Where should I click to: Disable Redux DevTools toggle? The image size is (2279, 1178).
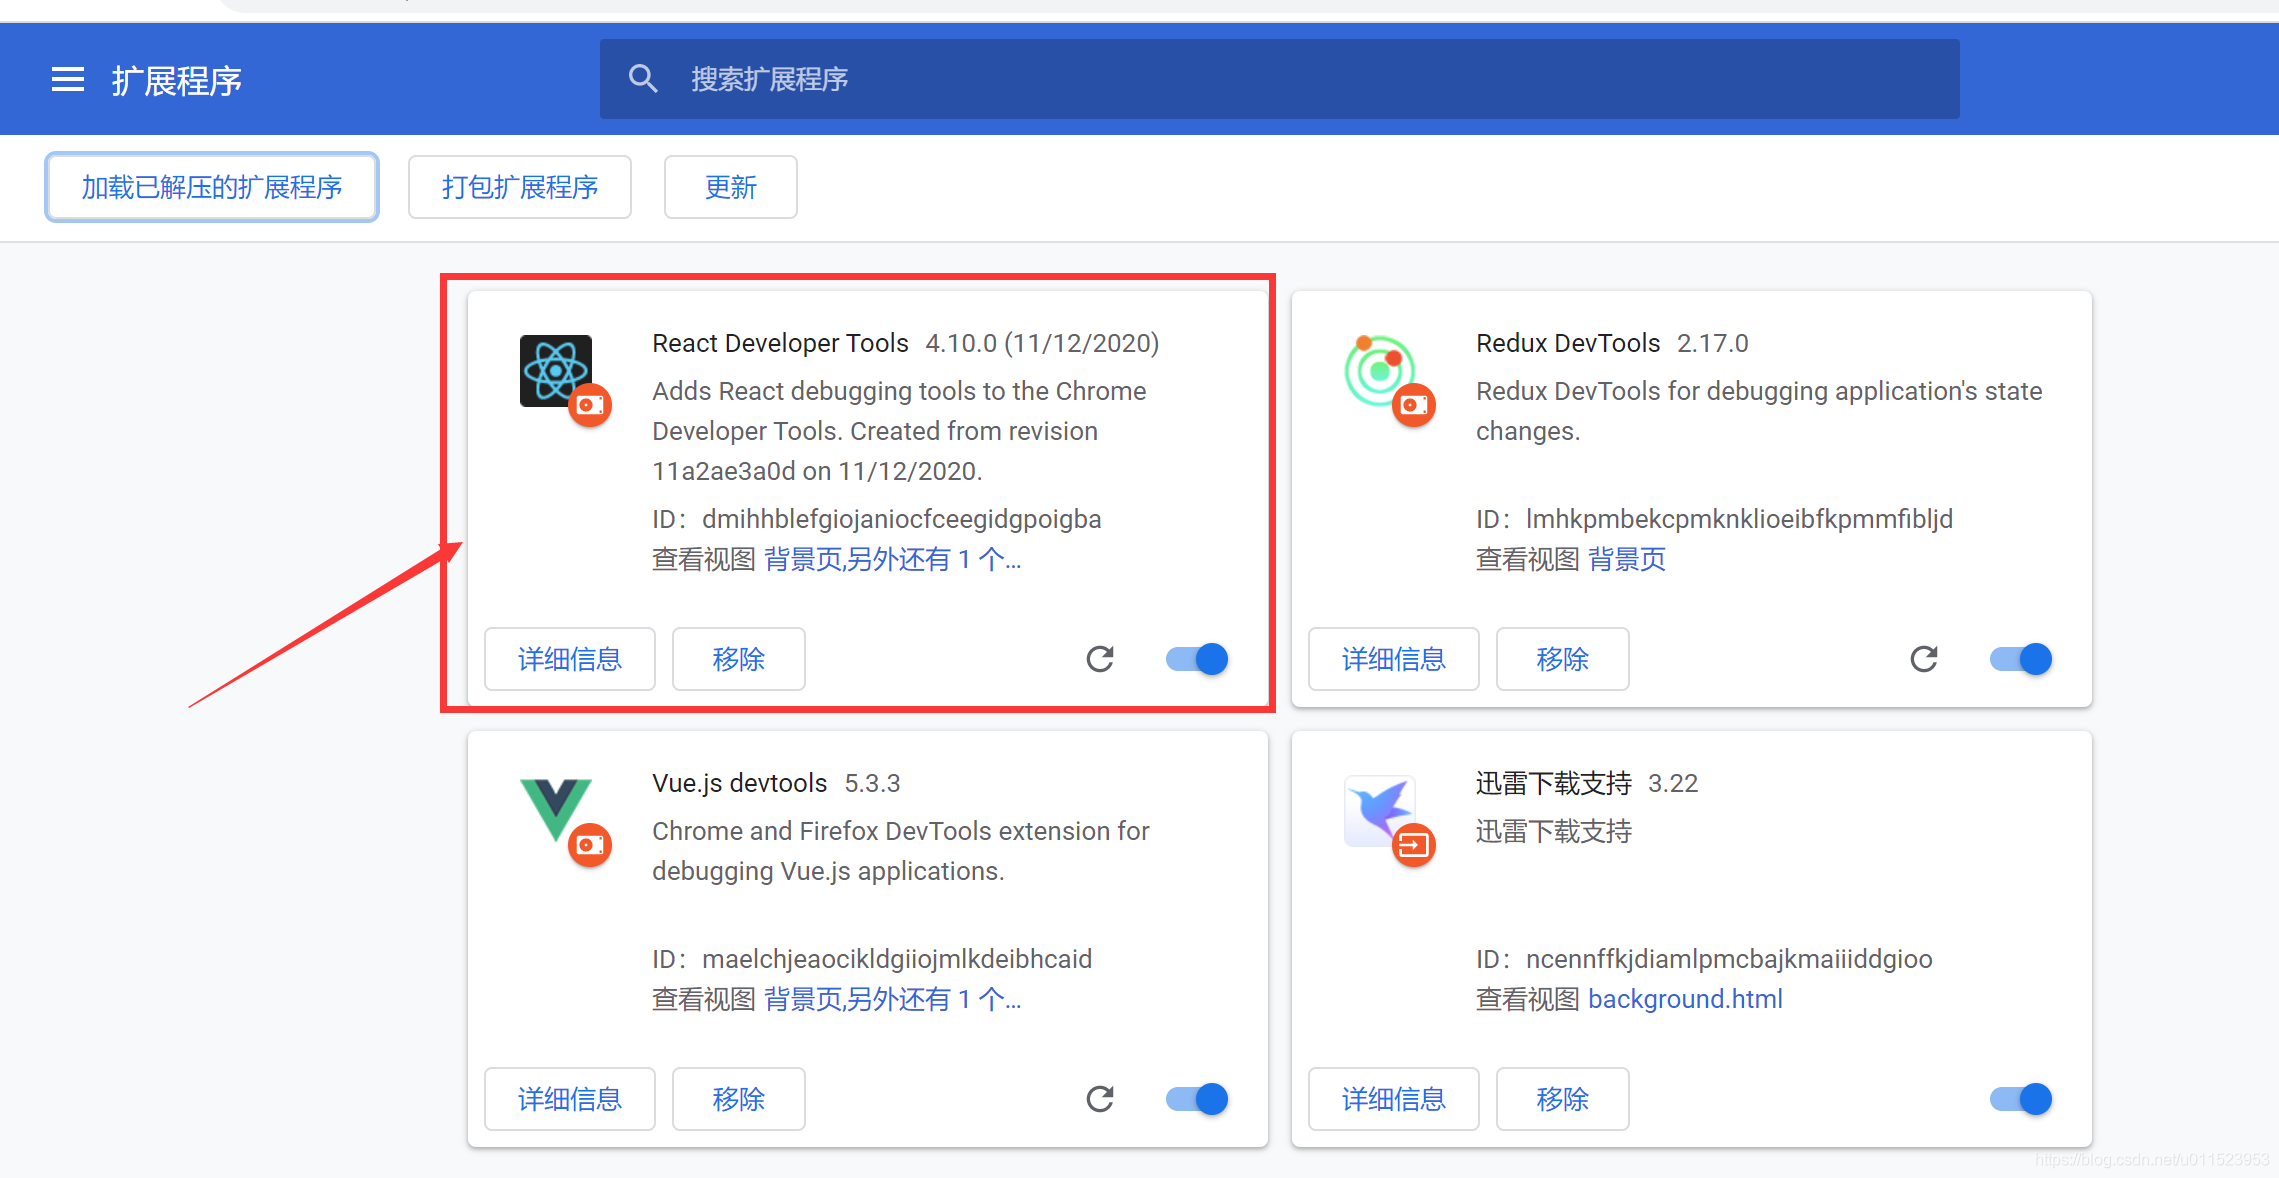[2021, 659]
